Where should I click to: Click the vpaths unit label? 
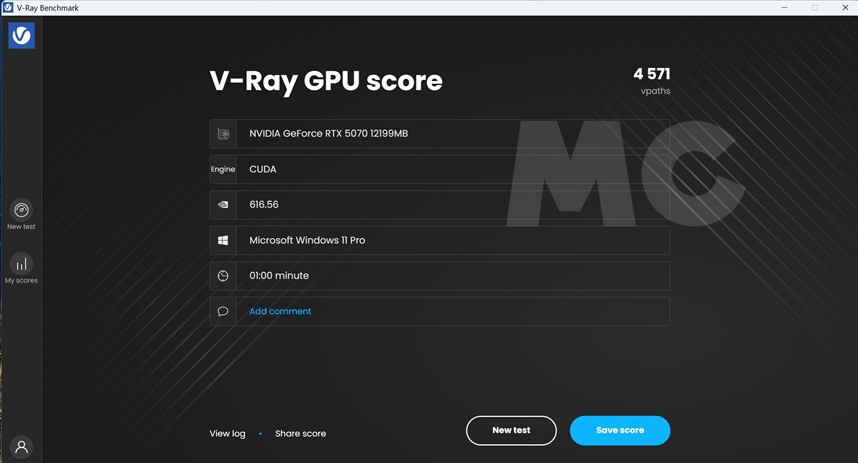656,91
